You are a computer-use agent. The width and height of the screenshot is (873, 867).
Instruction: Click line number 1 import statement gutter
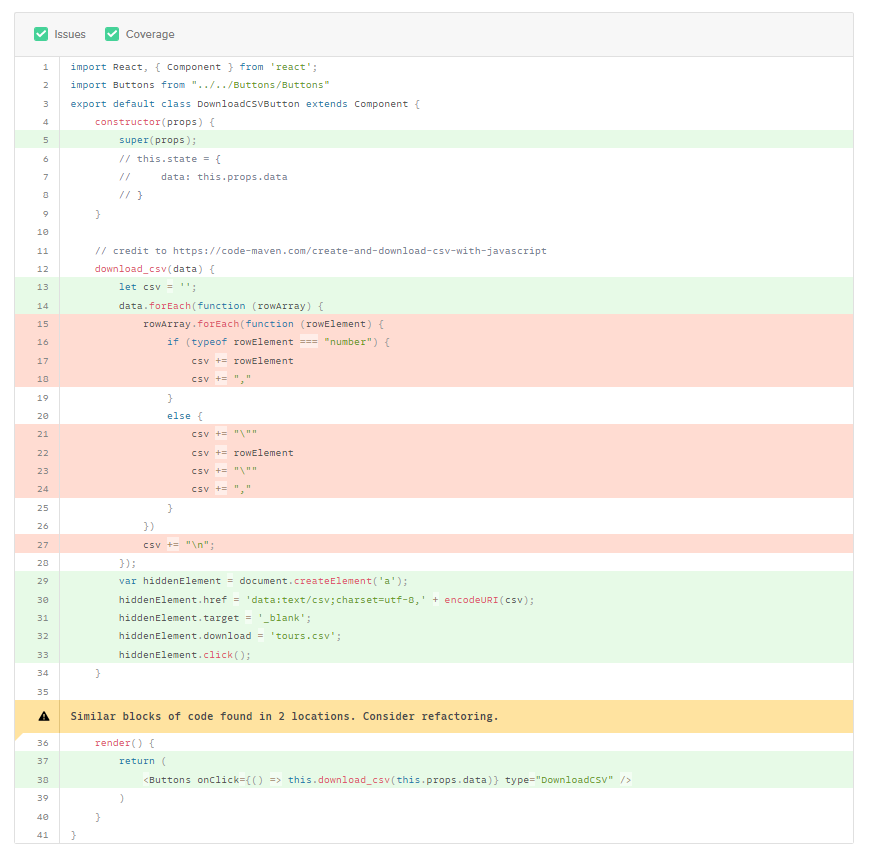[x=45, y=67]
